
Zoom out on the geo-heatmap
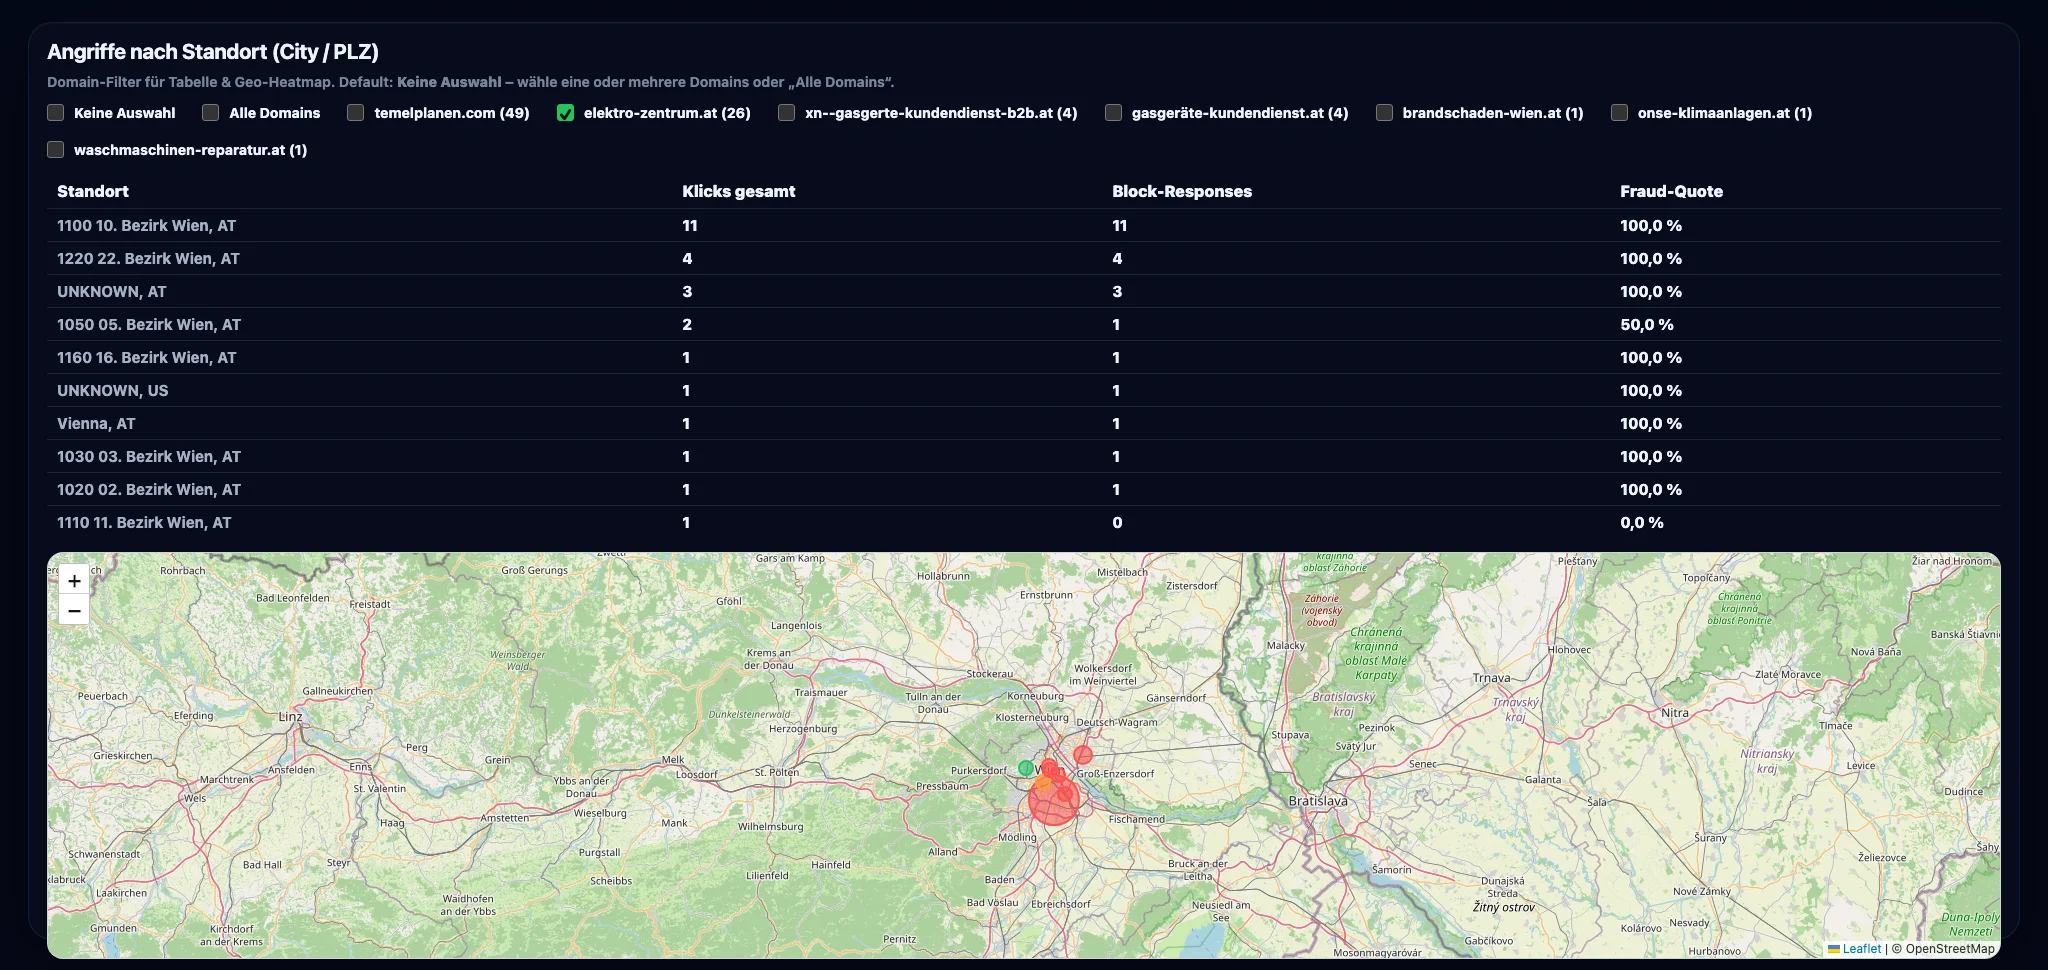coord(74,610)
